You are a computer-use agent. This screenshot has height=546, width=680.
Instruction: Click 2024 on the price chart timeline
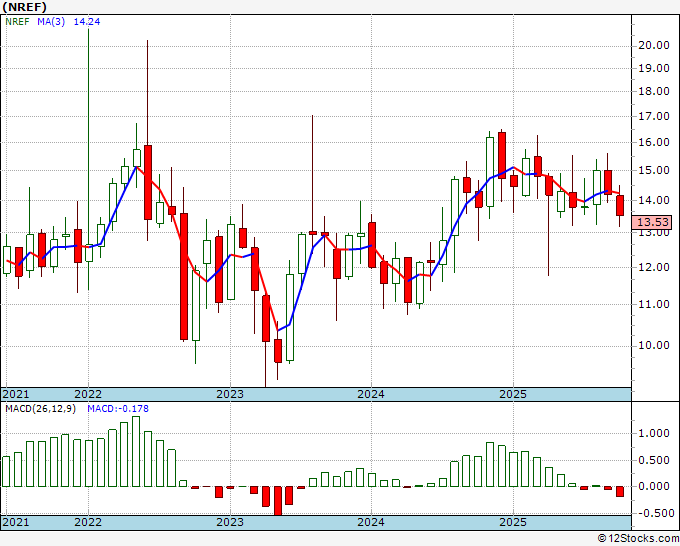pos(371,394)
